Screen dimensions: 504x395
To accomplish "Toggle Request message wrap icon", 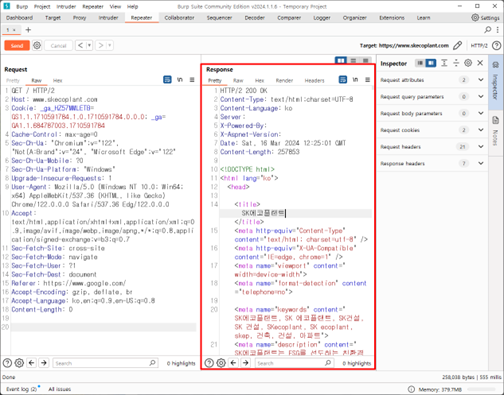I will [167, 80].
